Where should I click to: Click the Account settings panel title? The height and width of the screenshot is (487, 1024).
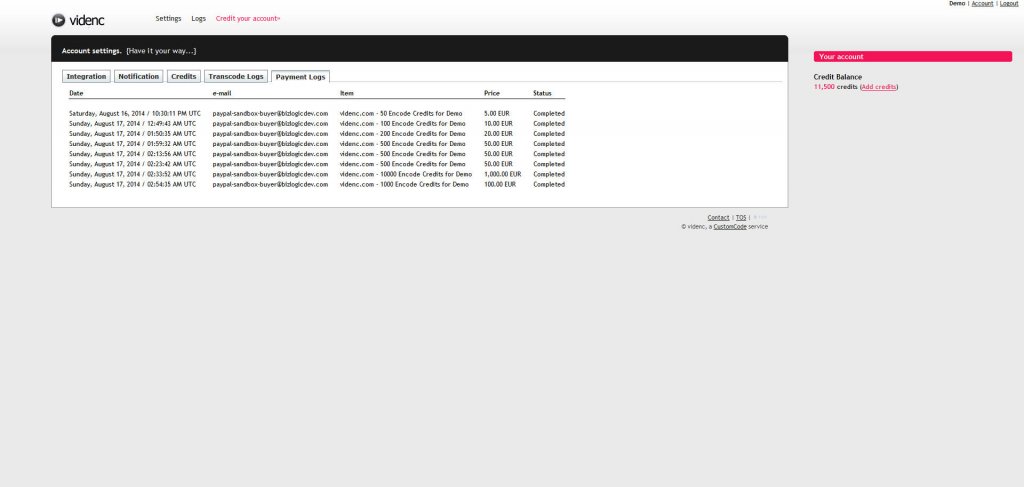tap(91, 51)
